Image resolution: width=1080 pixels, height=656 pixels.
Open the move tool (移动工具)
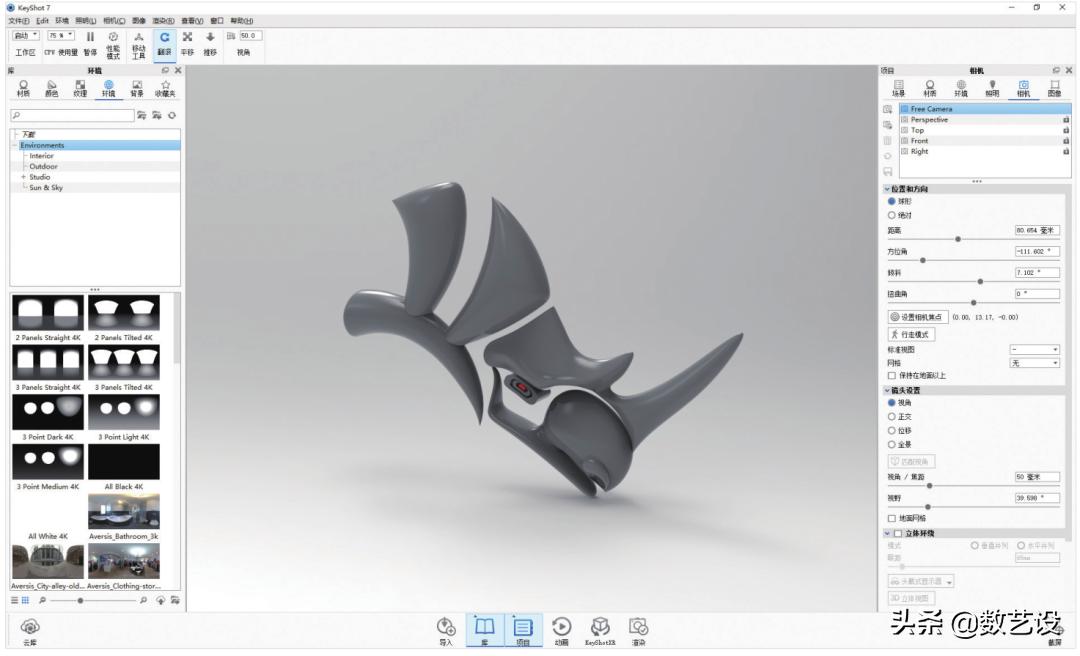click(x=138, y=45)
